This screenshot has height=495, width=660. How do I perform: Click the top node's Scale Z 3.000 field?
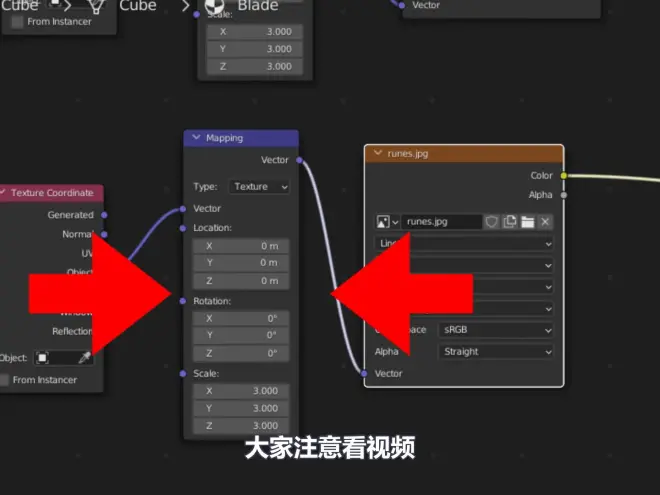point(255,67)
